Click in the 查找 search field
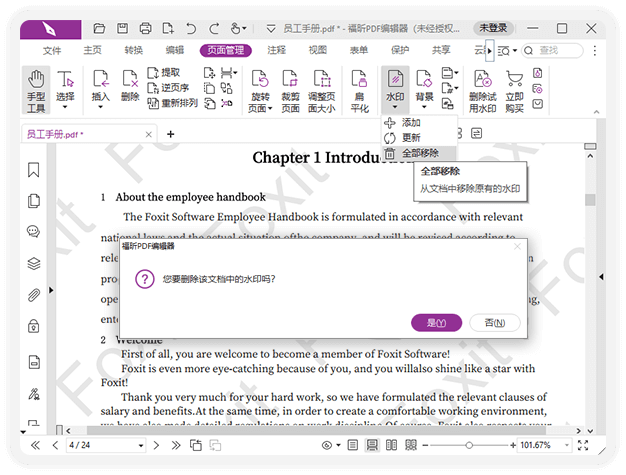The width and height of the screenshot is (626, 475). tap(553, 50)
